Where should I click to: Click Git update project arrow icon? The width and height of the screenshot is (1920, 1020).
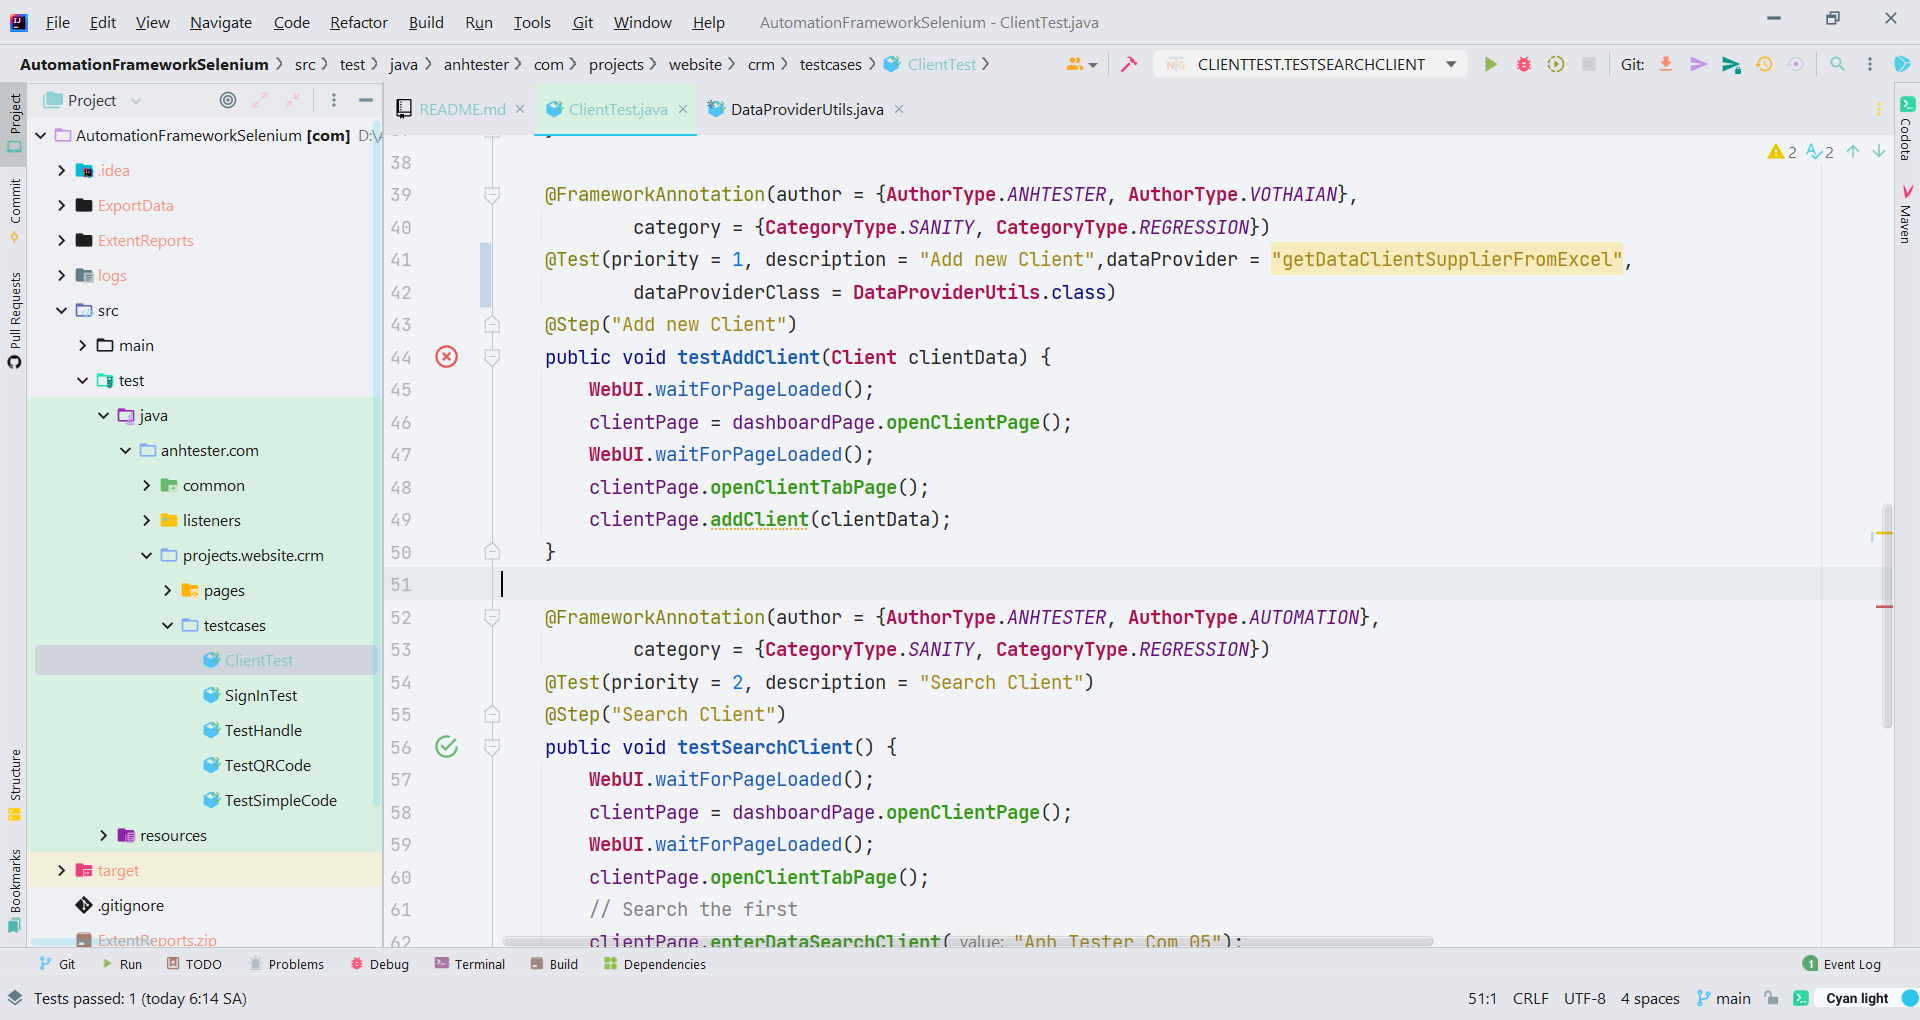point(1666,64)
